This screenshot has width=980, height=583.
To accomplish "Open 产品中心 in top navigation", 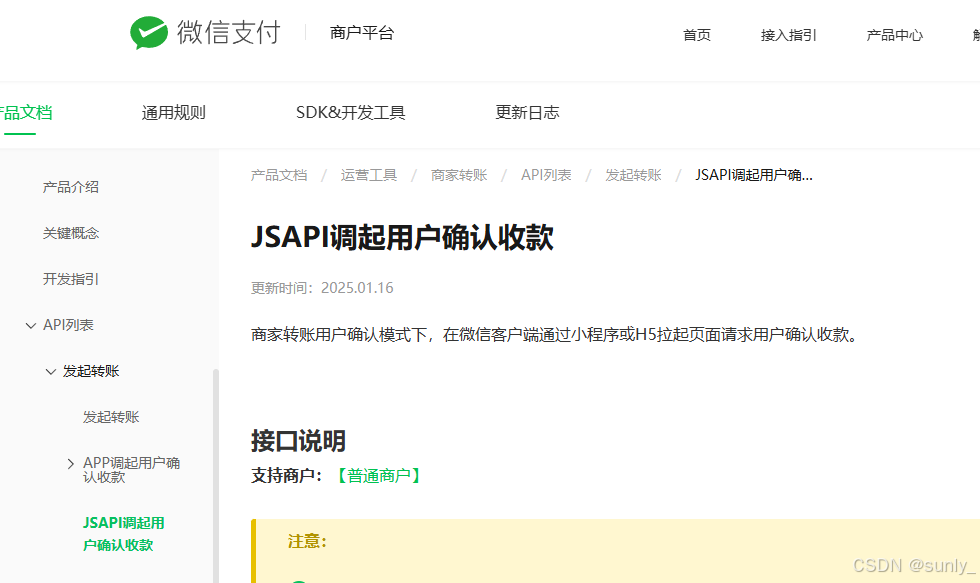I will point(894,35).
